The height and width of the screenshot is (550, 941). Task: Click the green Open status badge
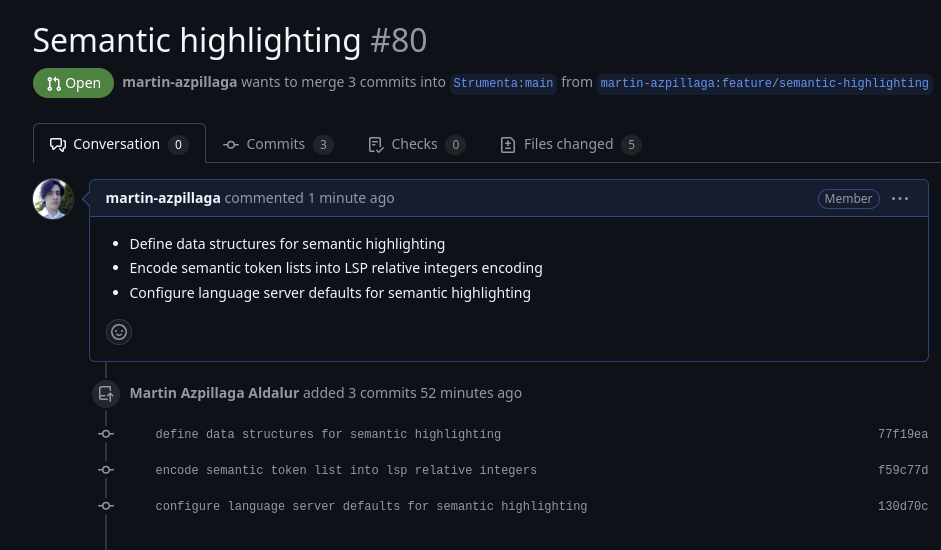click(x=73, y=83)
